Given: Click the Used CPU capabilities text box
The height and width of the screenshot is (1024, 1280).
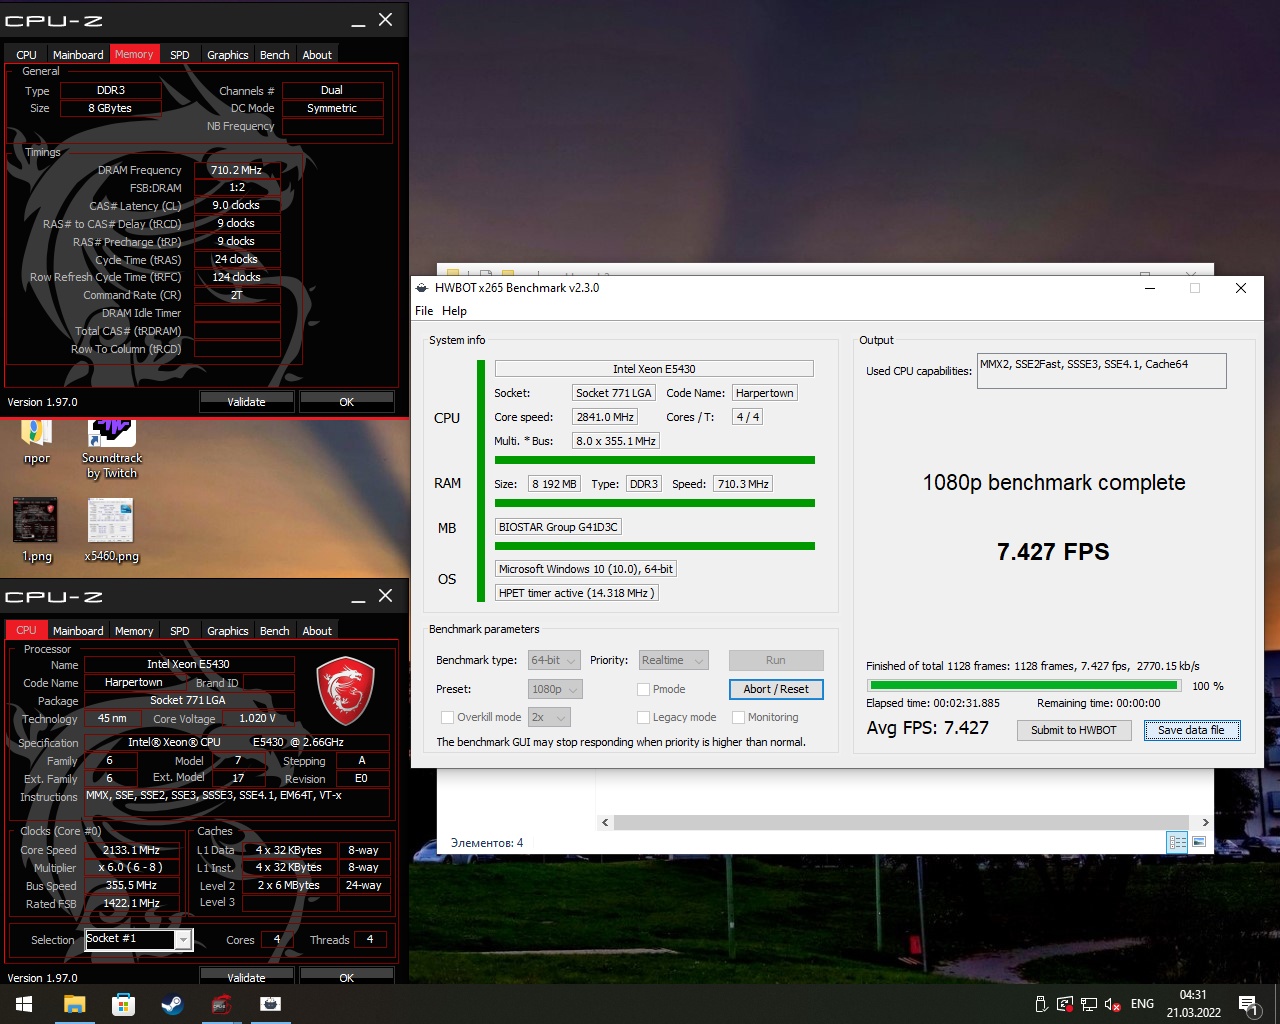Looking at the screenshot, I should pos(1101,371).
